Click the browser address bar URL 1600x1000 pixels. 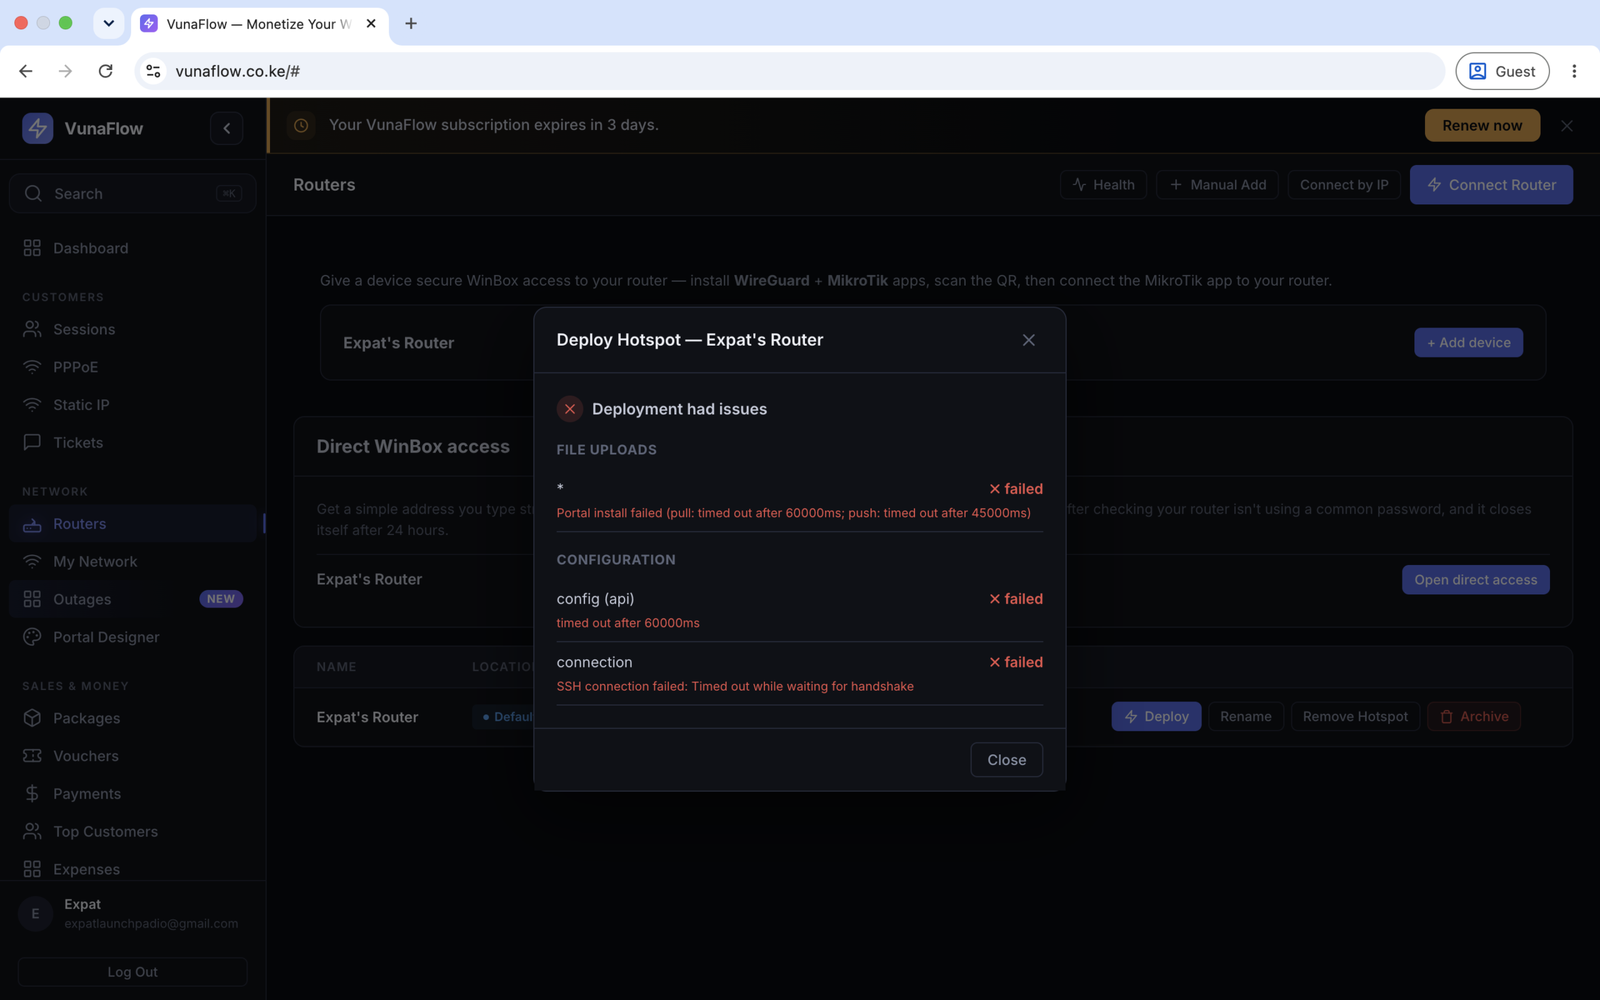238,71
